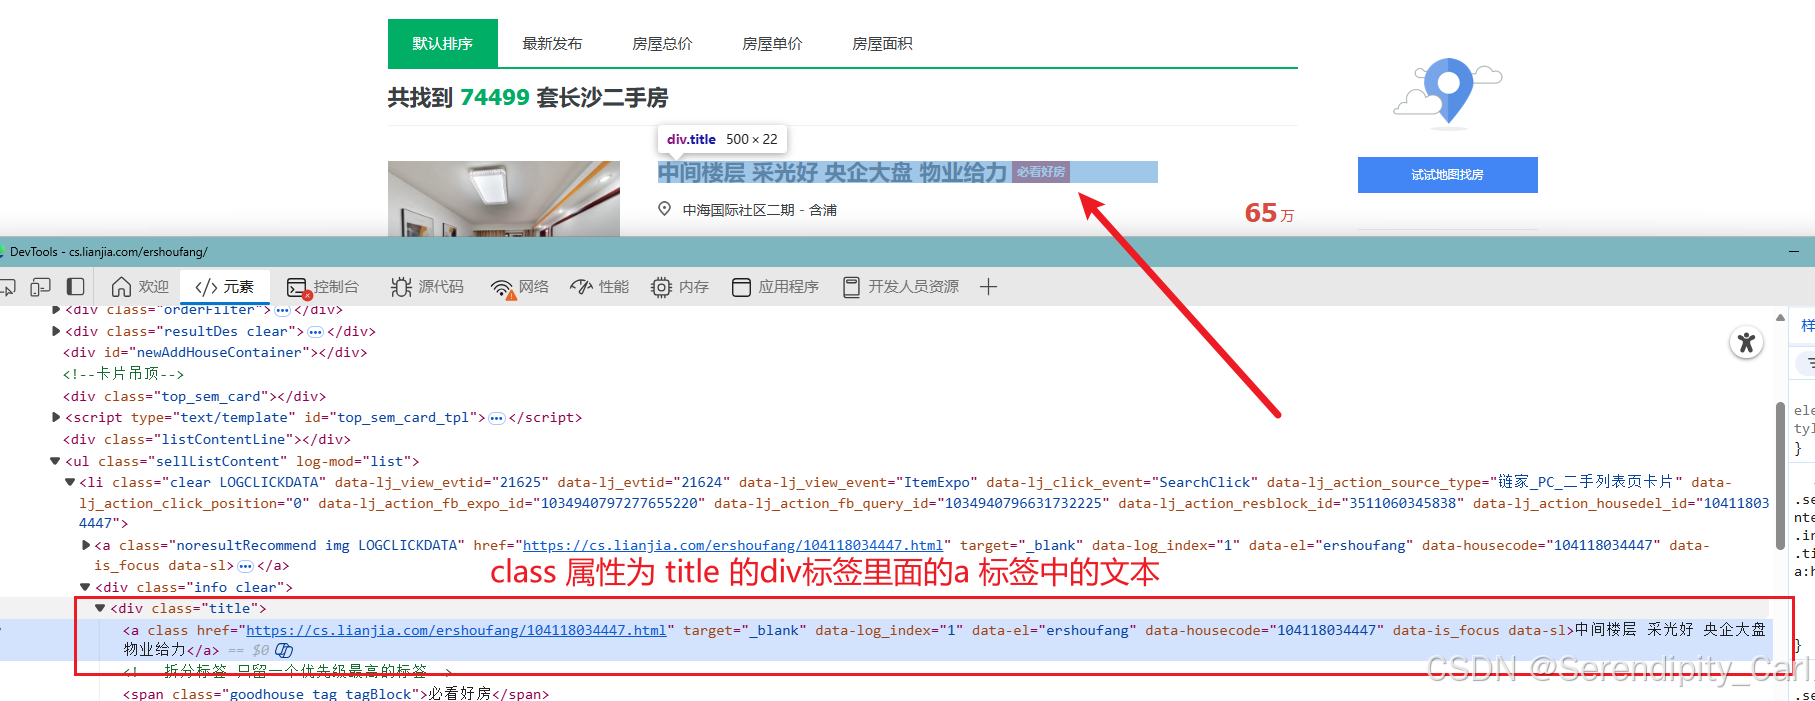Select the comment <!--卡片吊顶--> row

tap(123, 374)
